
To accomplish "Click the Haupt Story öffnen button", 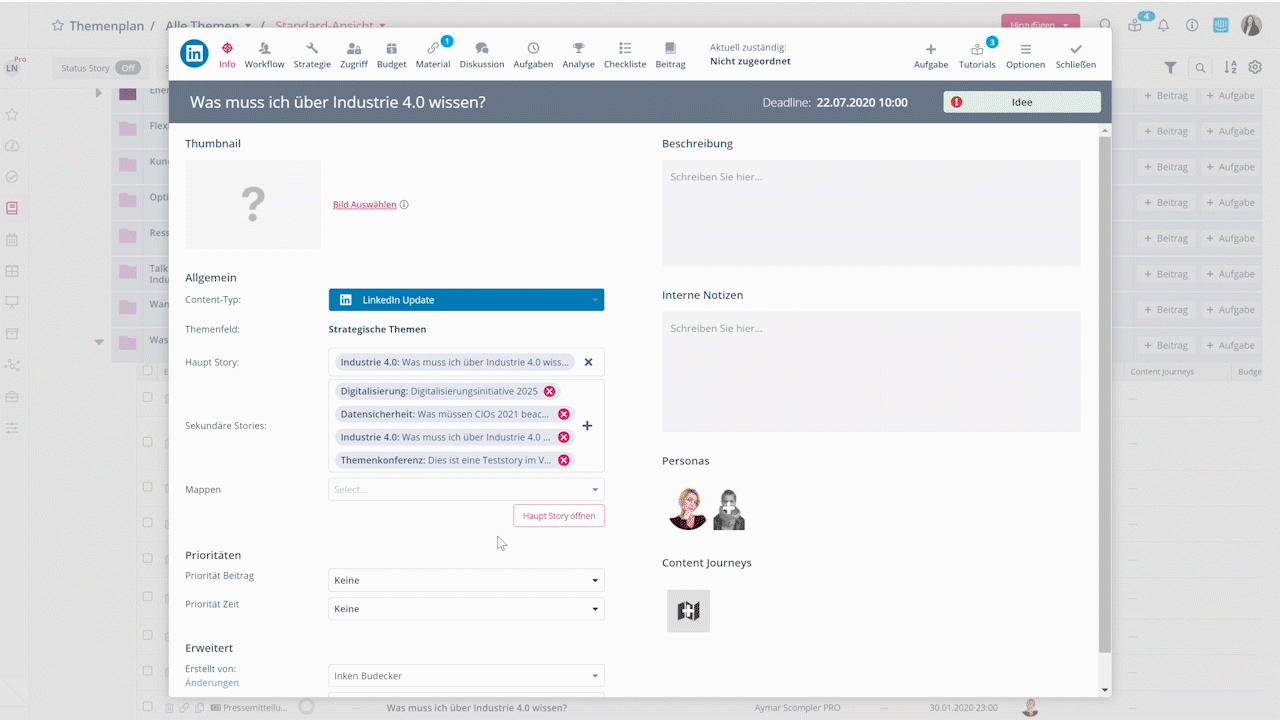I will pyautogui.click(x=558, y=516).
